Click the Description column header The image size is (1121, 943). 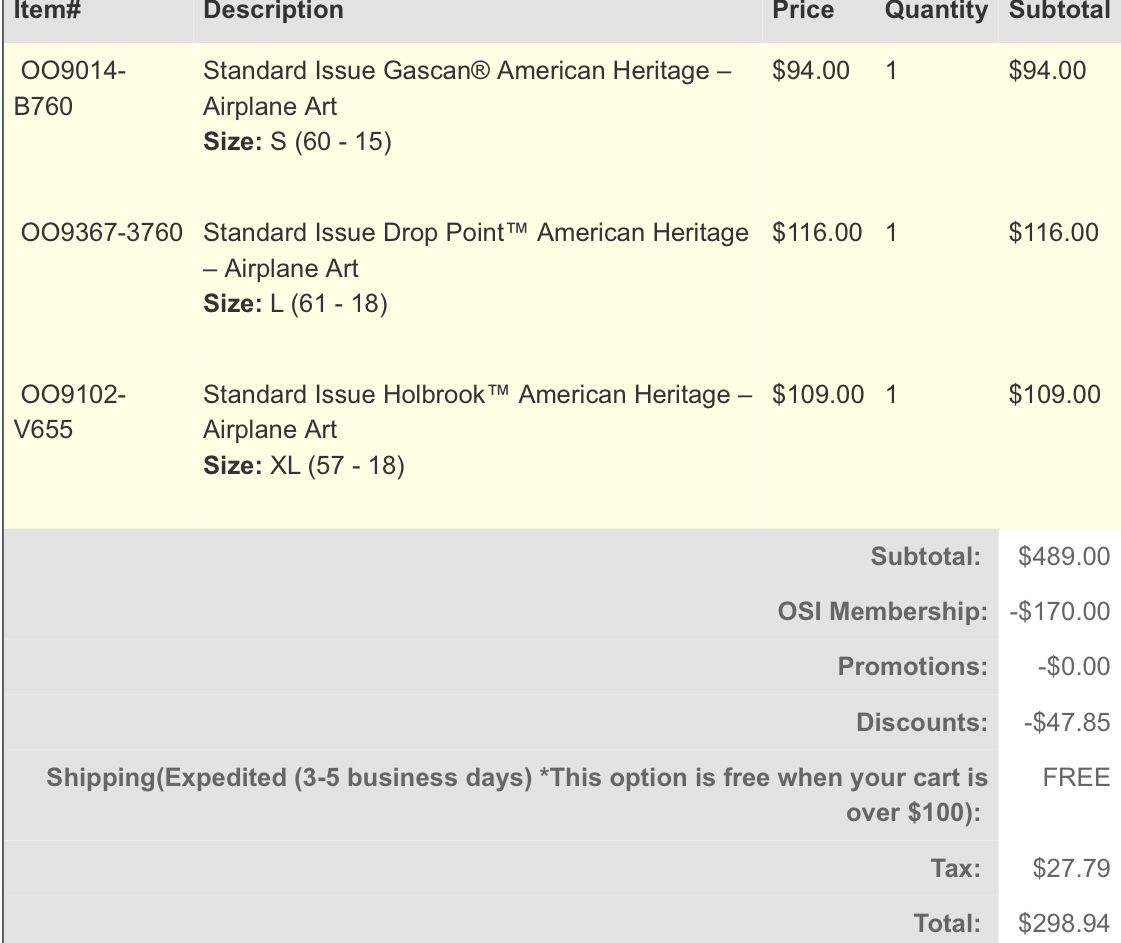[x=273, y=10]
